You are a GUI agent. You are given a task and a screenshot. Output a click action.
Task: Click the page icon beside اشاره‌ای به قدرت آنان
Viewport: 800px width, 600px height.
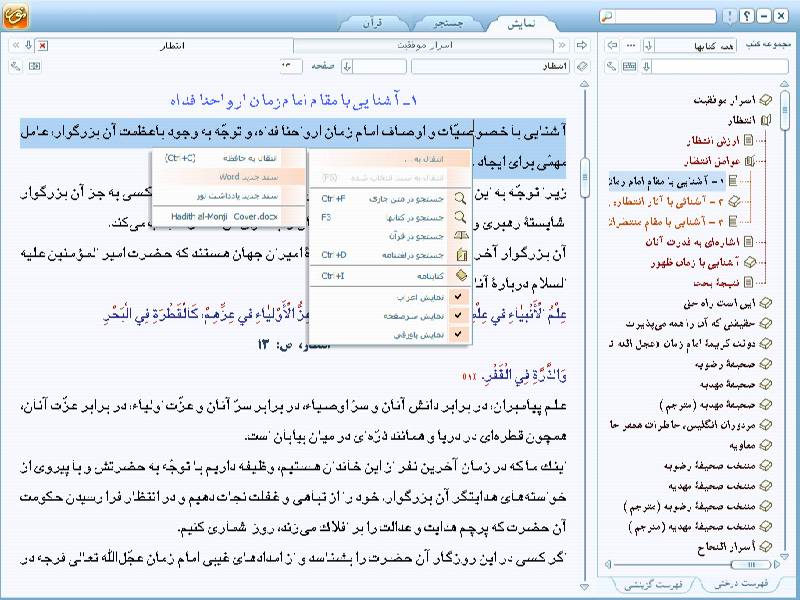pyautogui.click(x=748, y=242)
